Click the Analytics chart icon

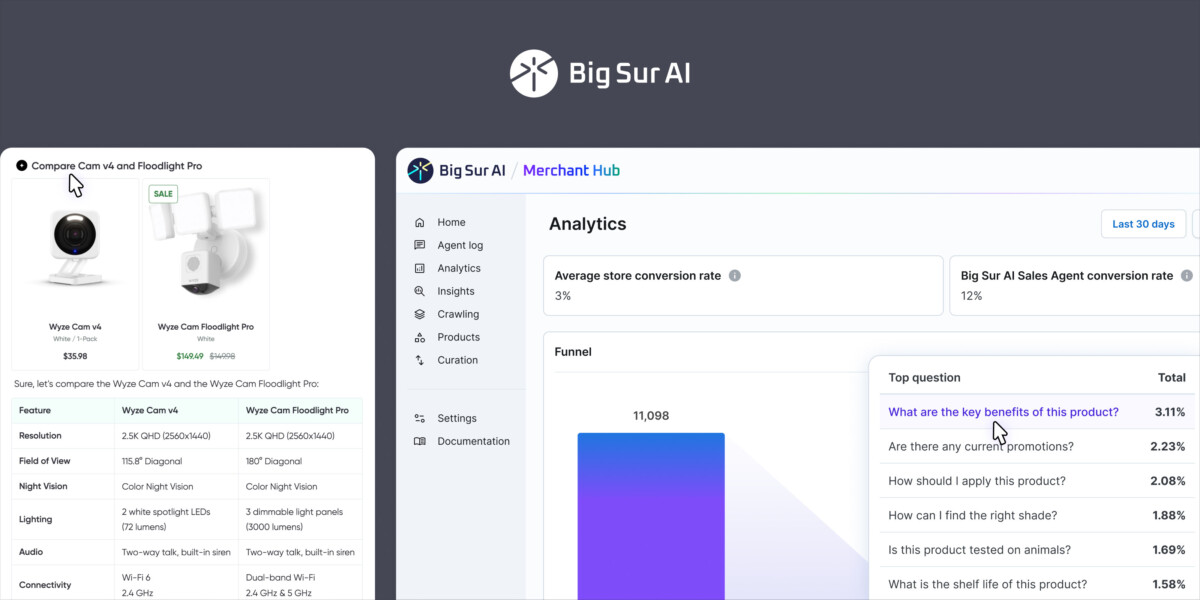pyautogui.click(x=419, y=269)
